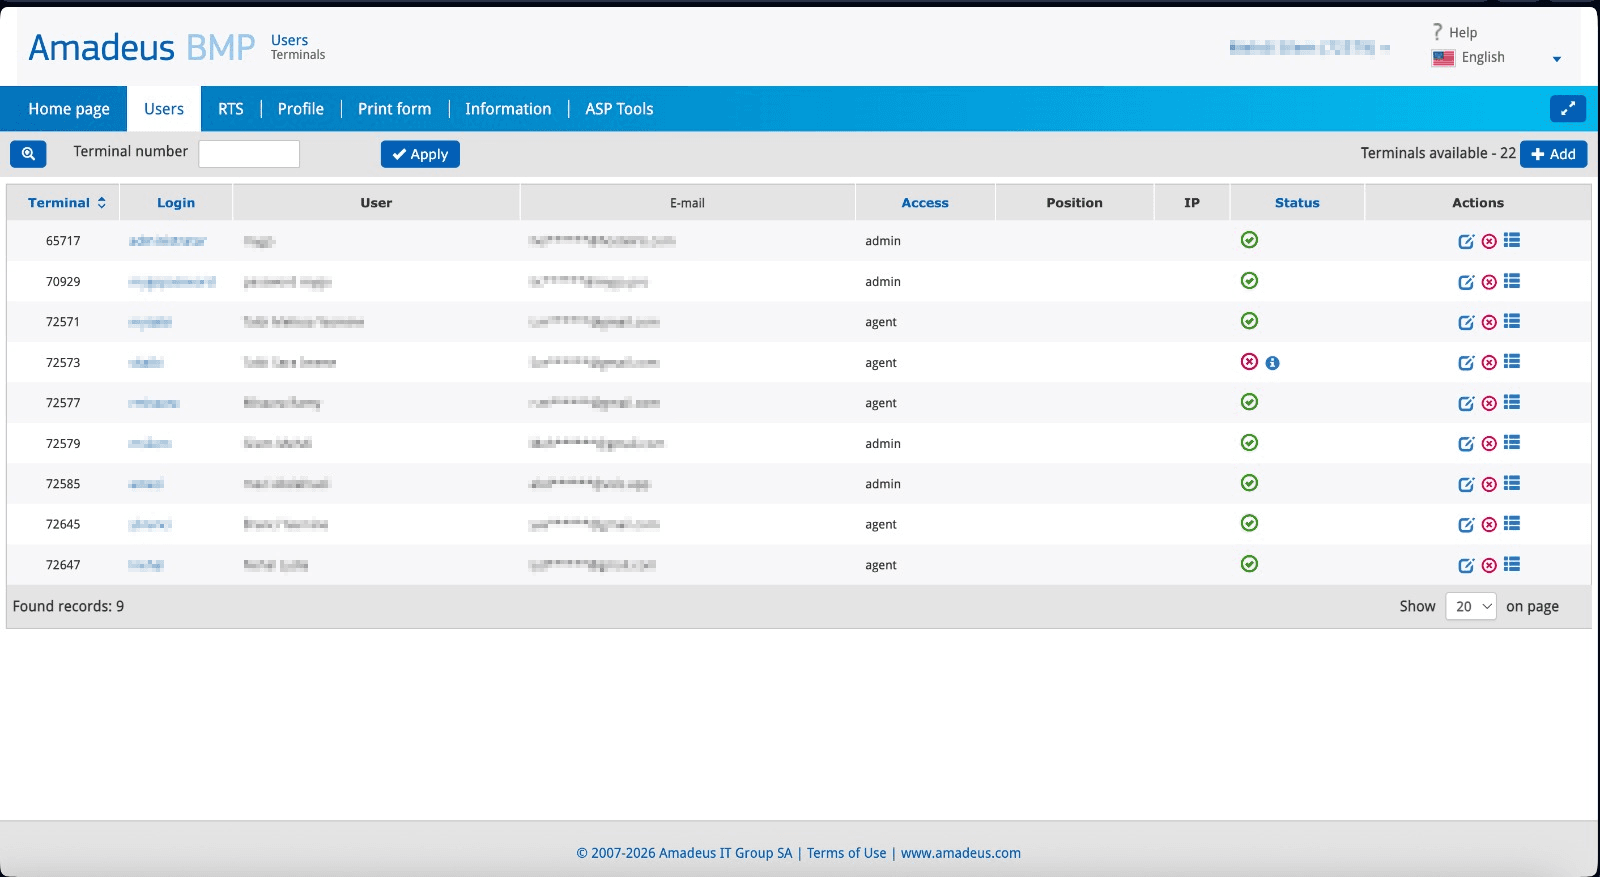Click the edit icon for terminal 65717
Viewport: 1600px width, 877px height.
[x=1466, y=241]
